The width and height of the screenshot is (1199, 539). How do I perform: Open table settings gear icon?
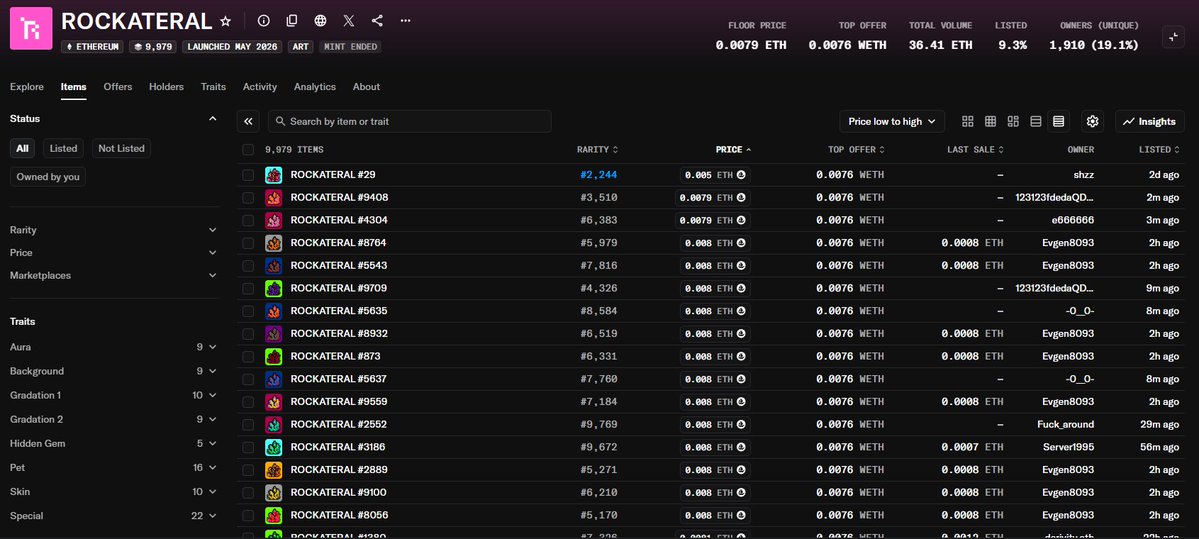[x=1092, y=122]
